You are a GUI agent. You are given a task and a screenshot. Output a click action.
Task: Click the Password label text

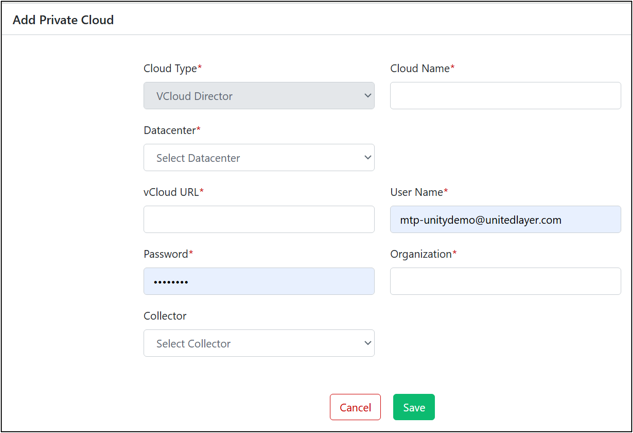168,254
